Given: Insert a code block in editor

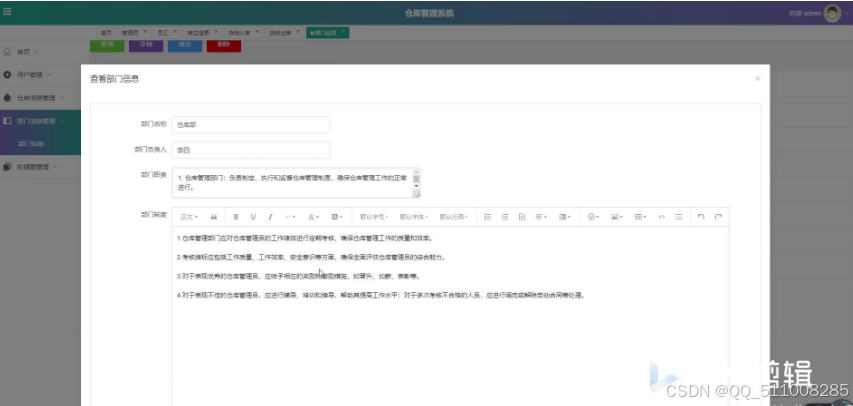Looking at the screenshot, I should point(662,217).
